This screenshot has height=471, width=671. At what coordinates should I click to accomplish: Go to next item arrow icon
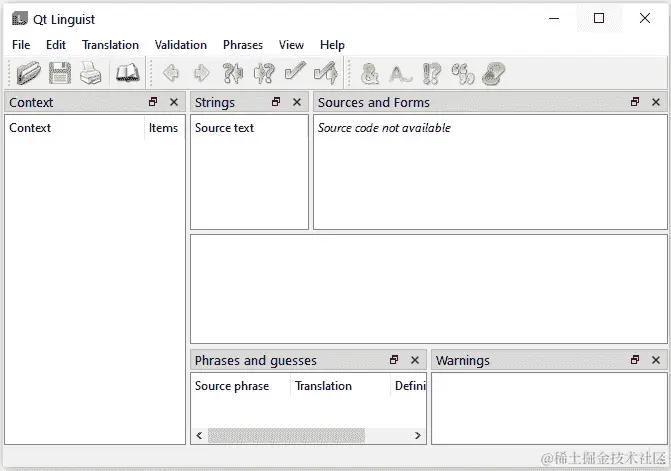[202, 73]
